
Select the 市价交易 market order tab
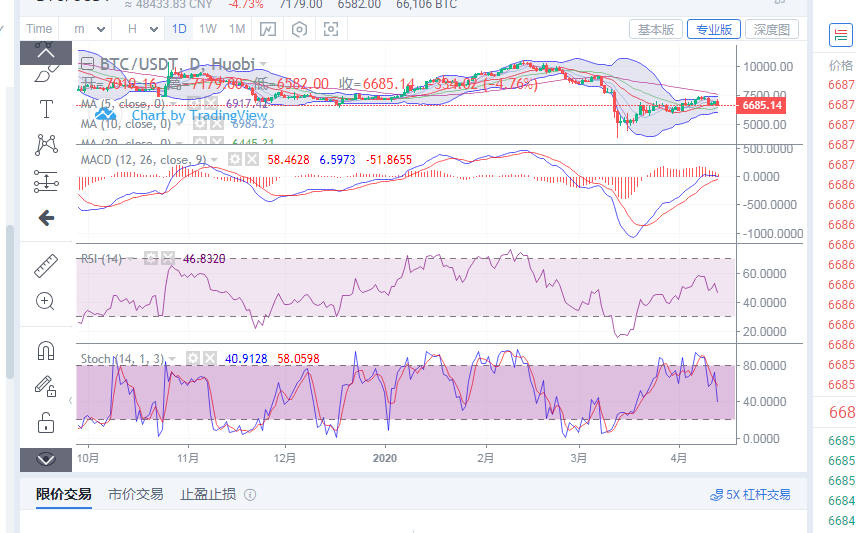(x=135, y=494)
